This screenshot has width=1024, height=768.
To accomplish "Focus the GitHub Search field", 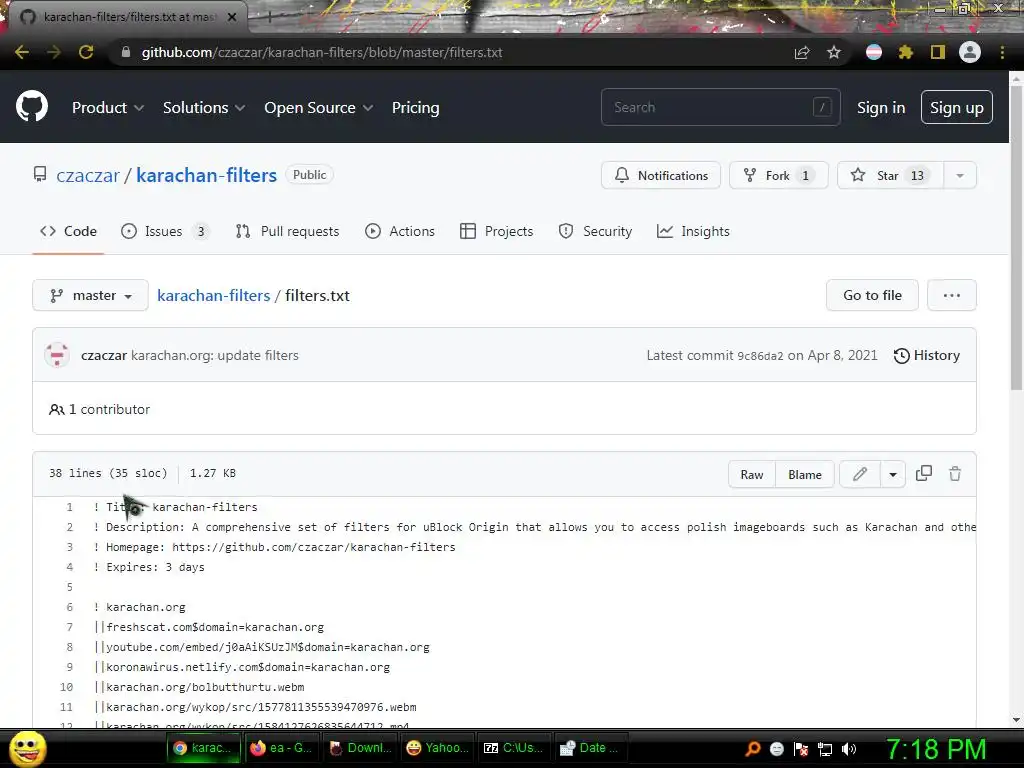I will pyautogui.click(x=720, y=107).
